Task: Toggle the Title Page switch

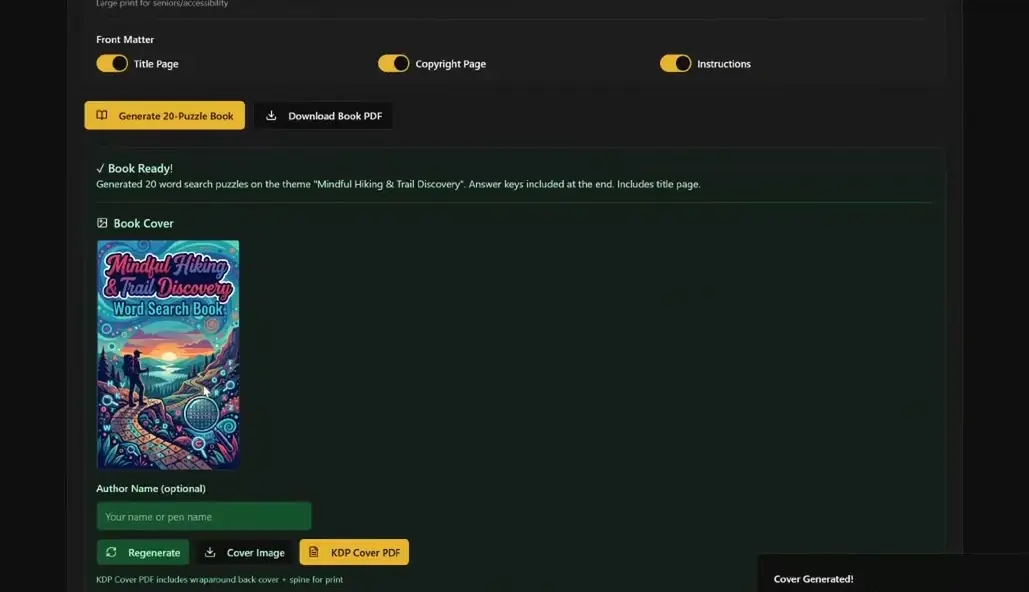Action: (x=112, y=64)
